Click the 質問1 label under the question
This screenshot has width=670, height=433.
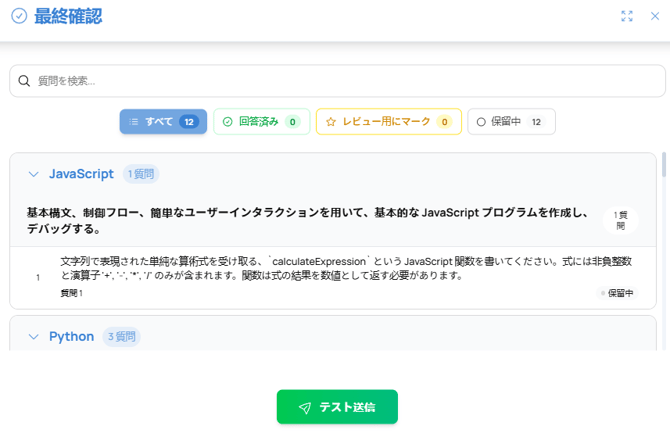(x=72, y=294)
